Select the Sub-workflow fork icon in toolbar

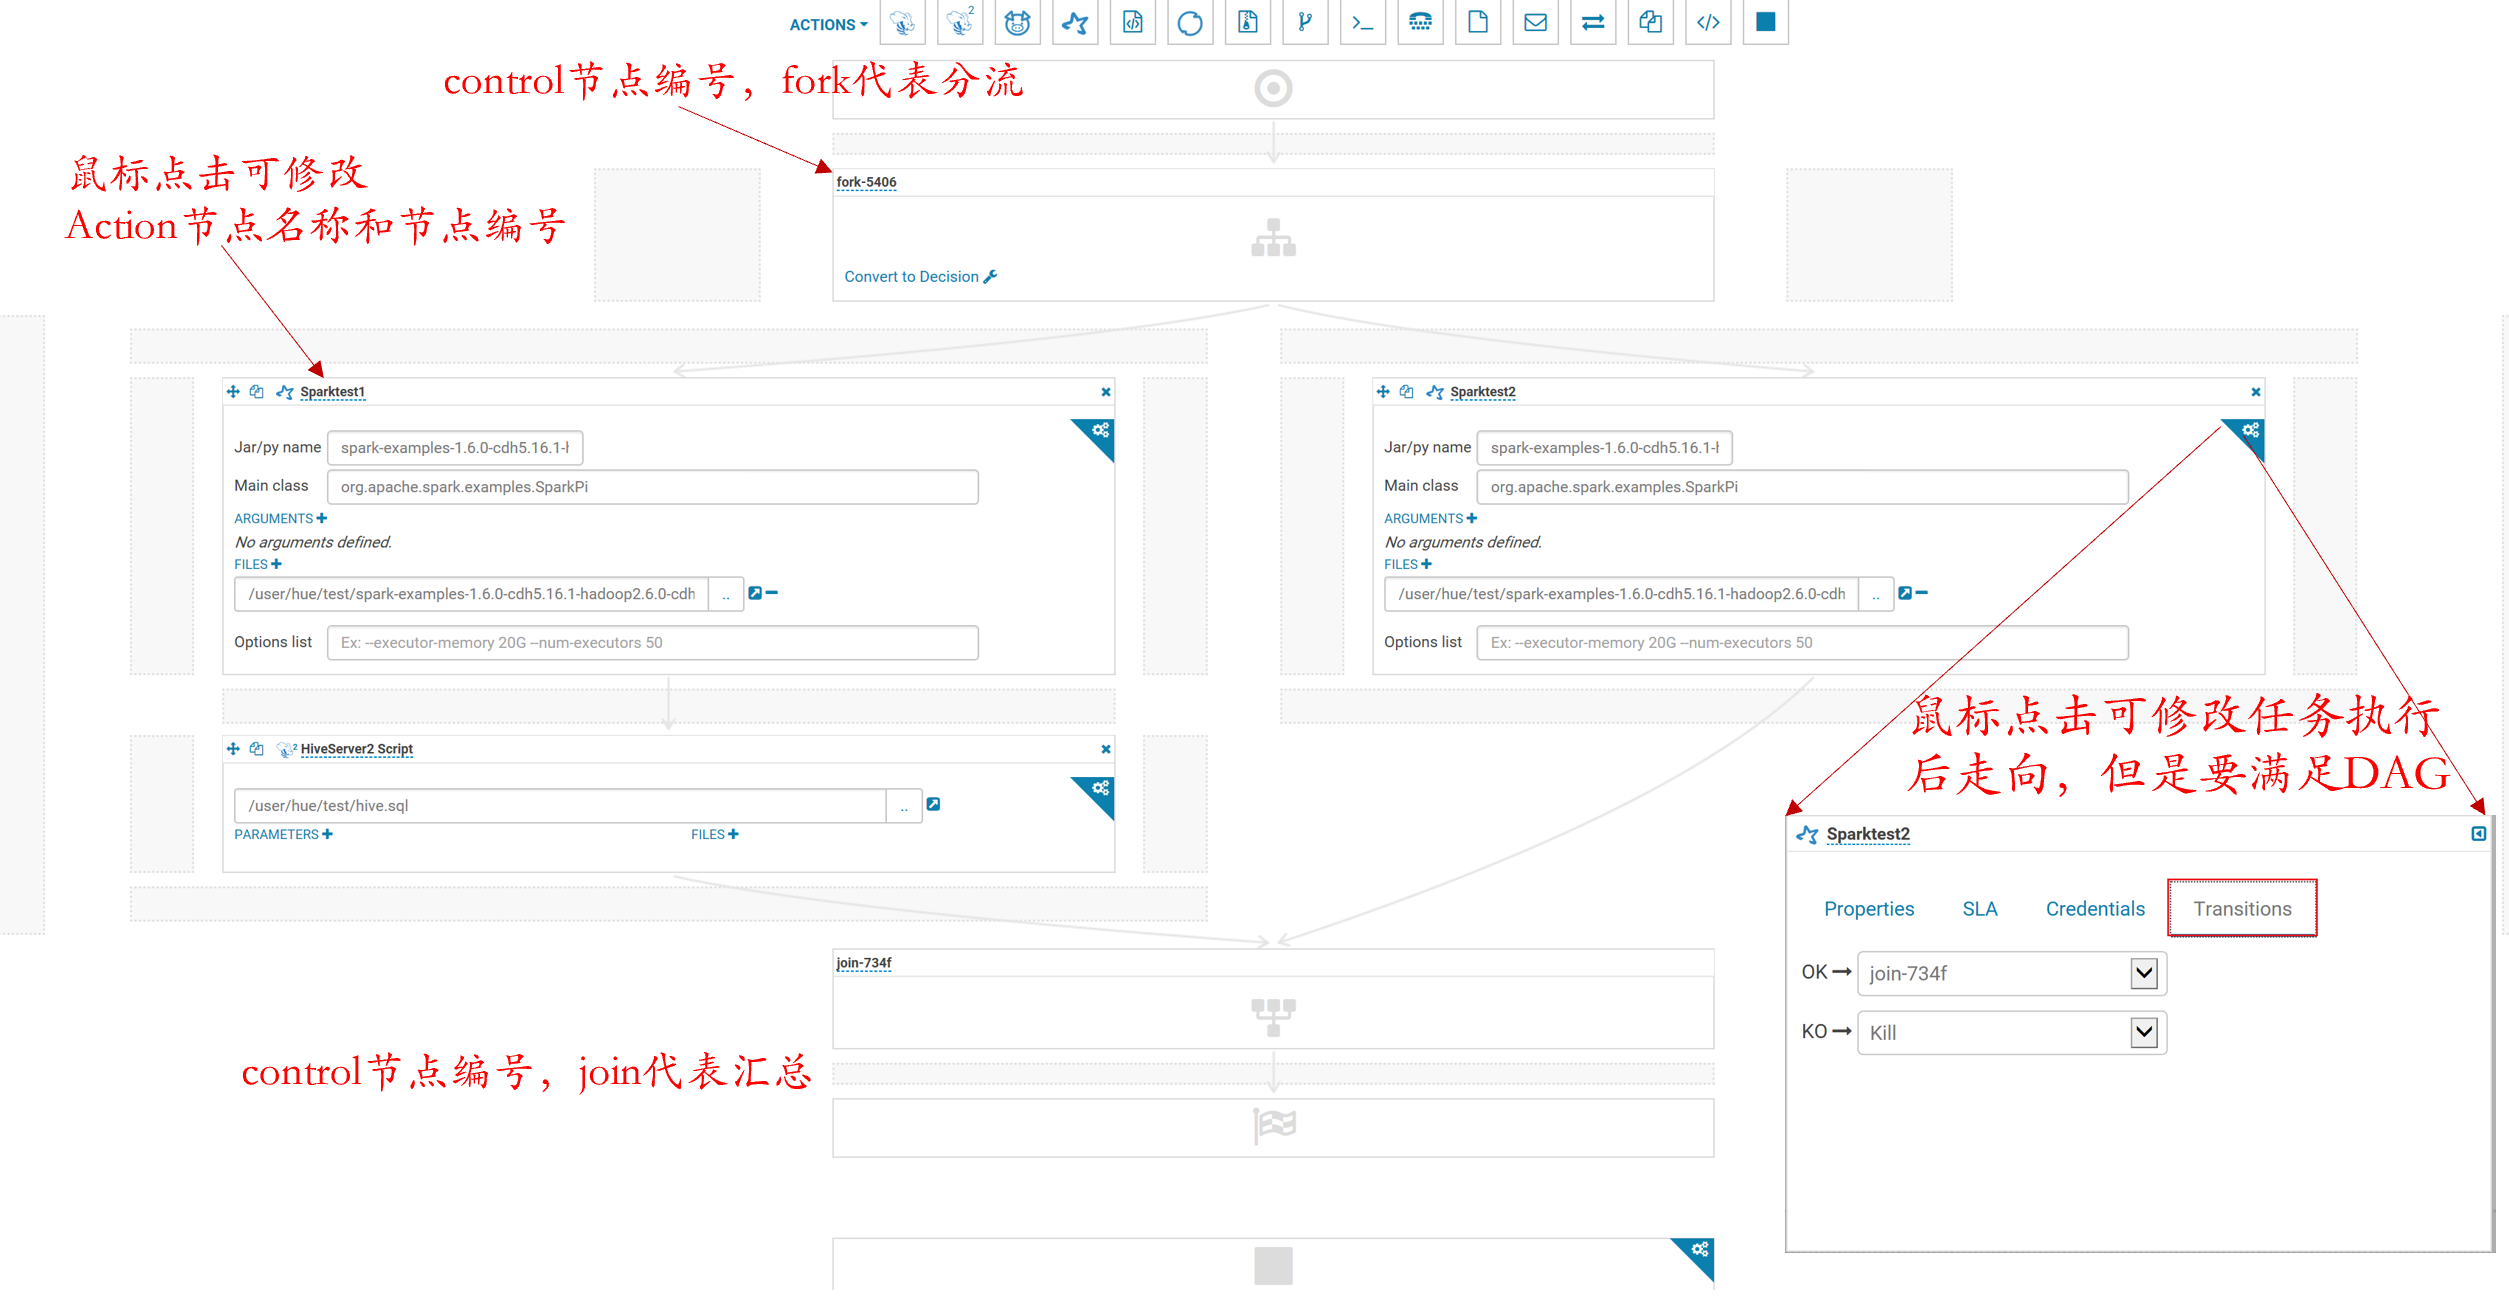click(x=1305, y=23)
